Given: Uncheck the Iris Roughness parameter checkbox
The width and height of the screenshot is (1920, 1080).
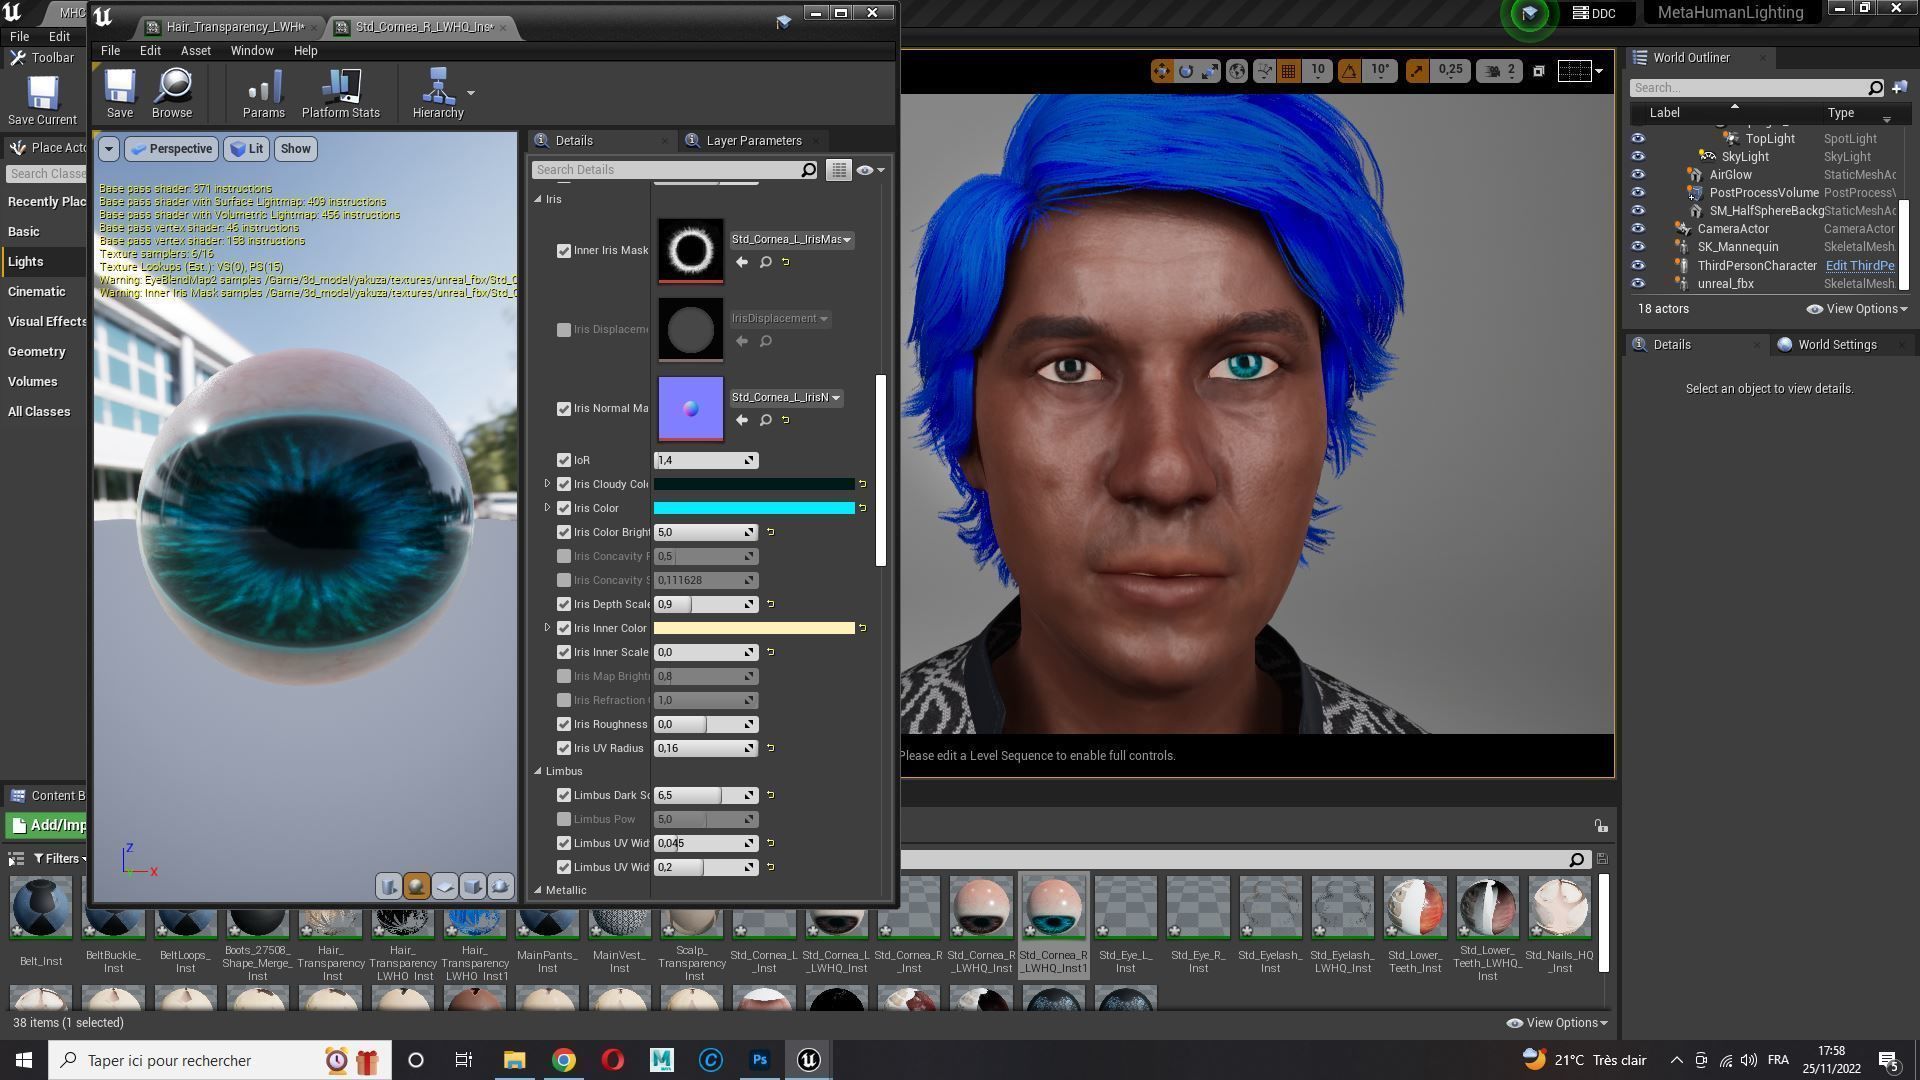Looking at the screenshot, I should coord(564,724).
